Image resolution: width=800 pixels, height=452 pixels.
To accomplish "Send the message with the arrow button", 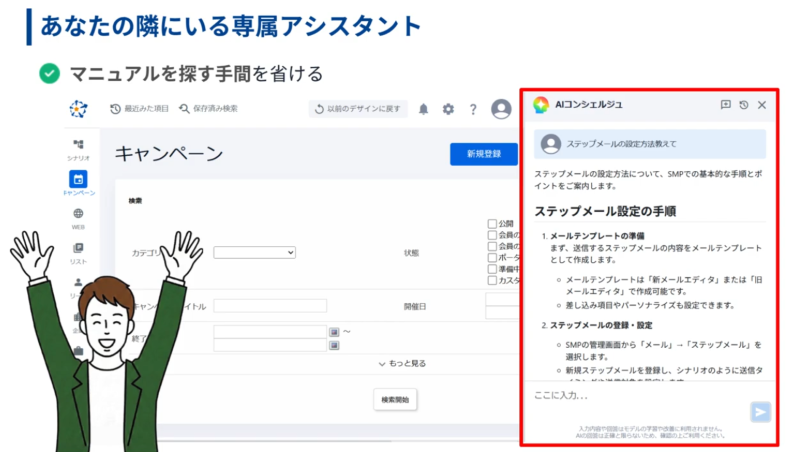I will coord(760,412).
